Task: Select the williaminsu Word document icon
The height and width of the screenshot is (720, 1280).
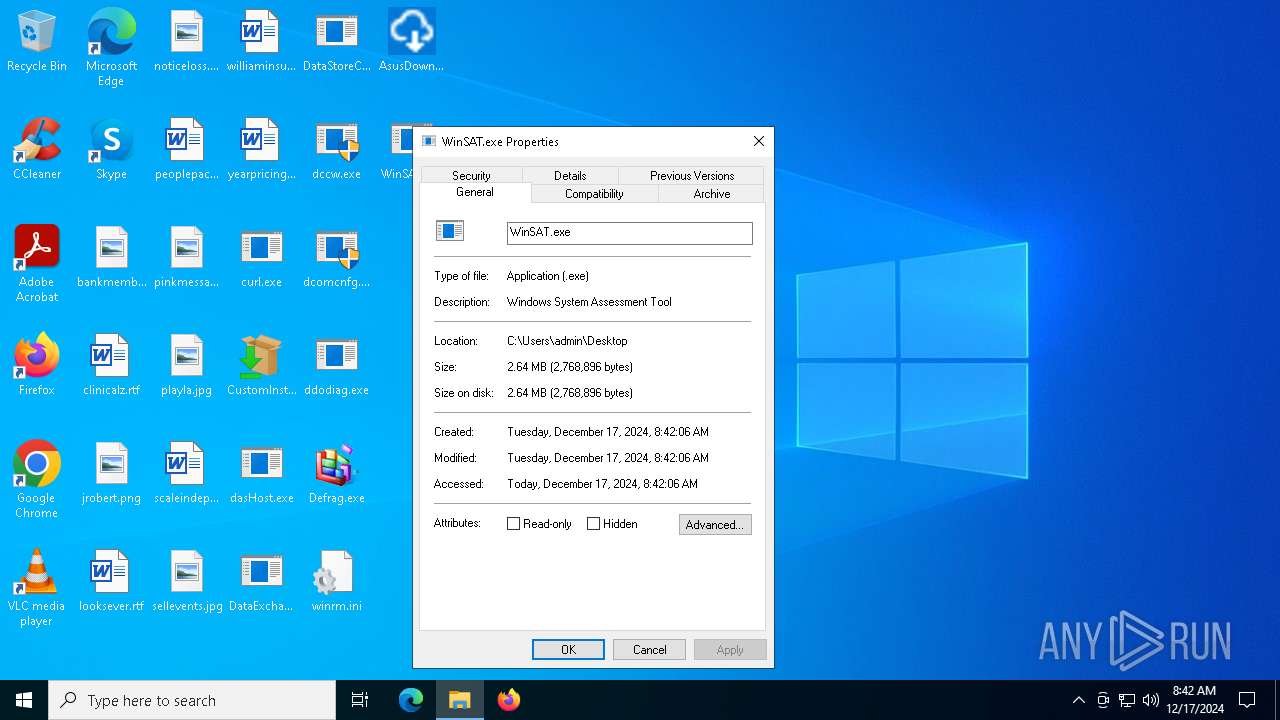Action: (x=261, y=42)
